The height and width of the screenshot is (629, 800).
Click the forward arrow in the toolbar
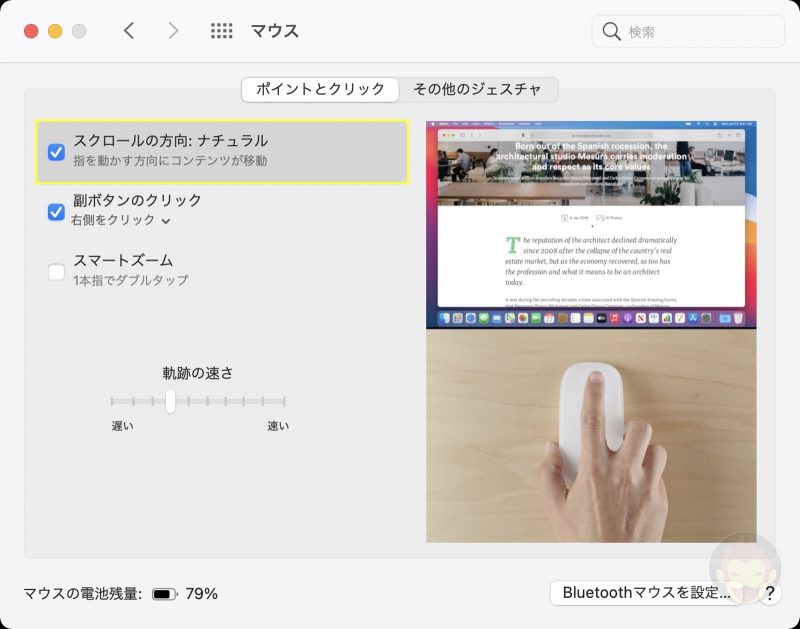173,31
